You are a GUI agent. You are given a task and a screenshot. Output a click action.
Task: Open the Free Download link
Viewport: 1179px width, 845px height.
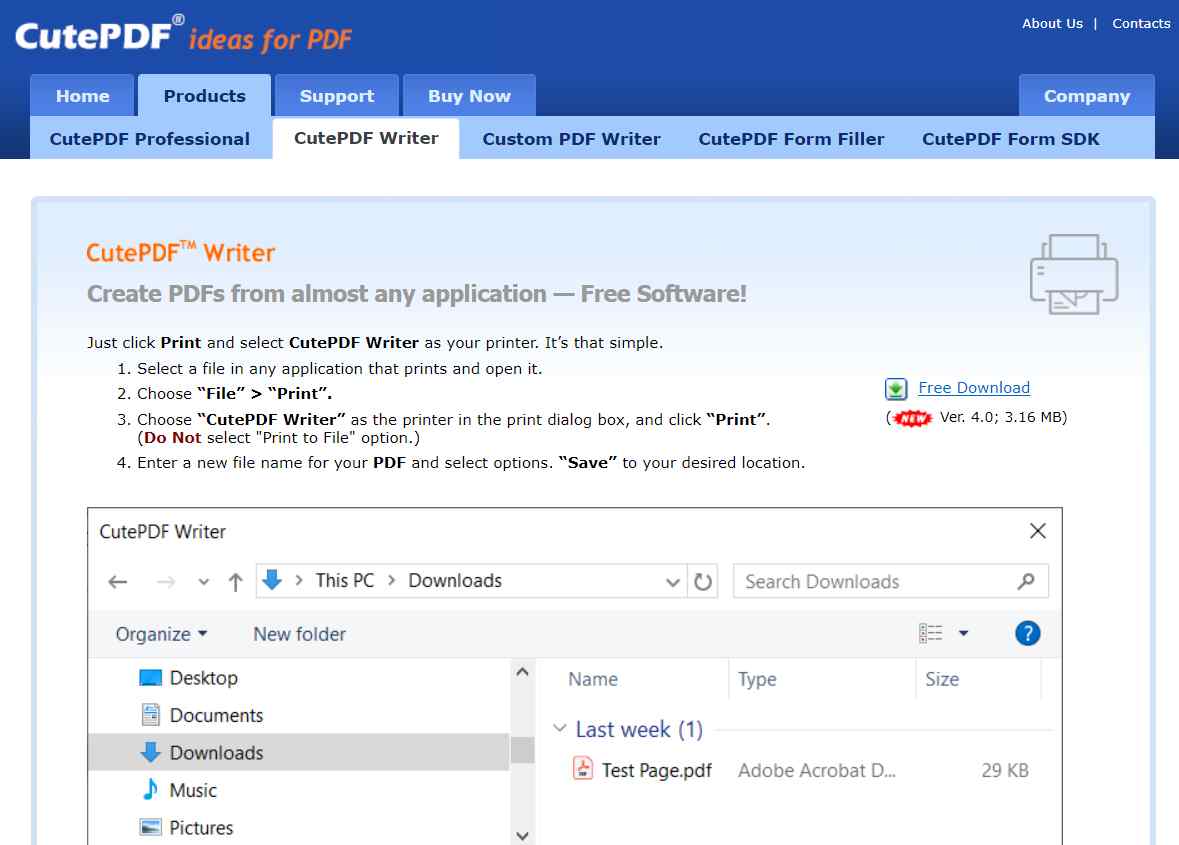[x=973, y=388]
